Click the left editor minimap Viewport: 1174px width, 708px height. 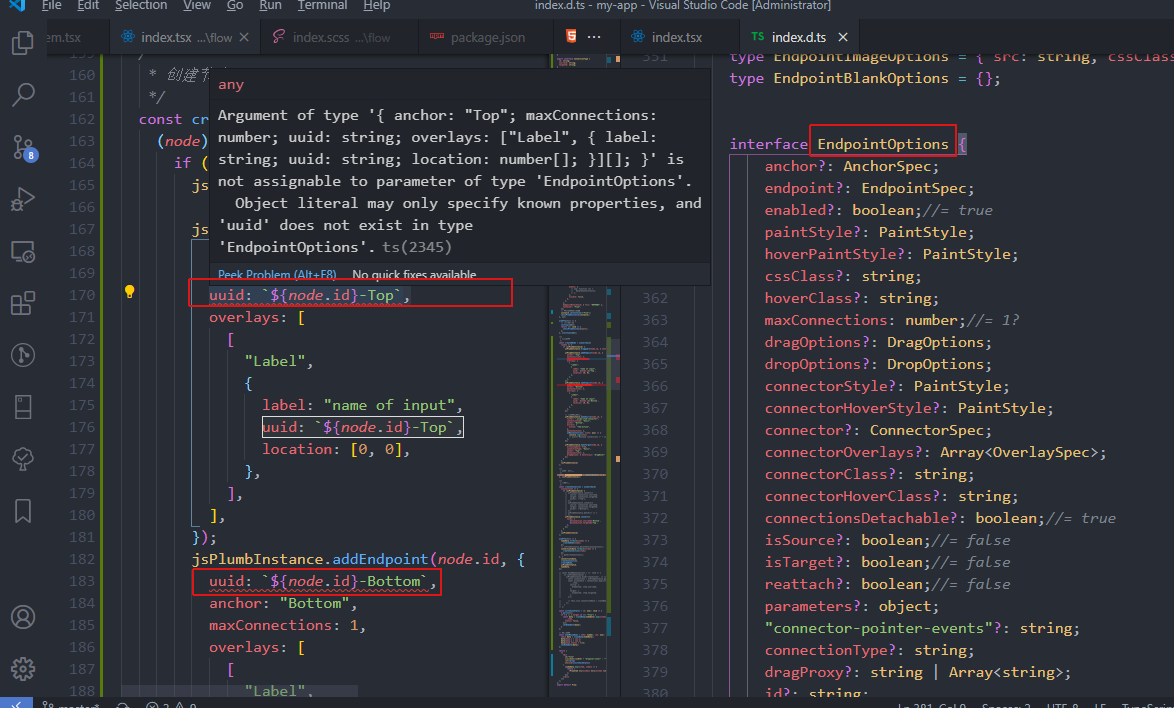581,374
